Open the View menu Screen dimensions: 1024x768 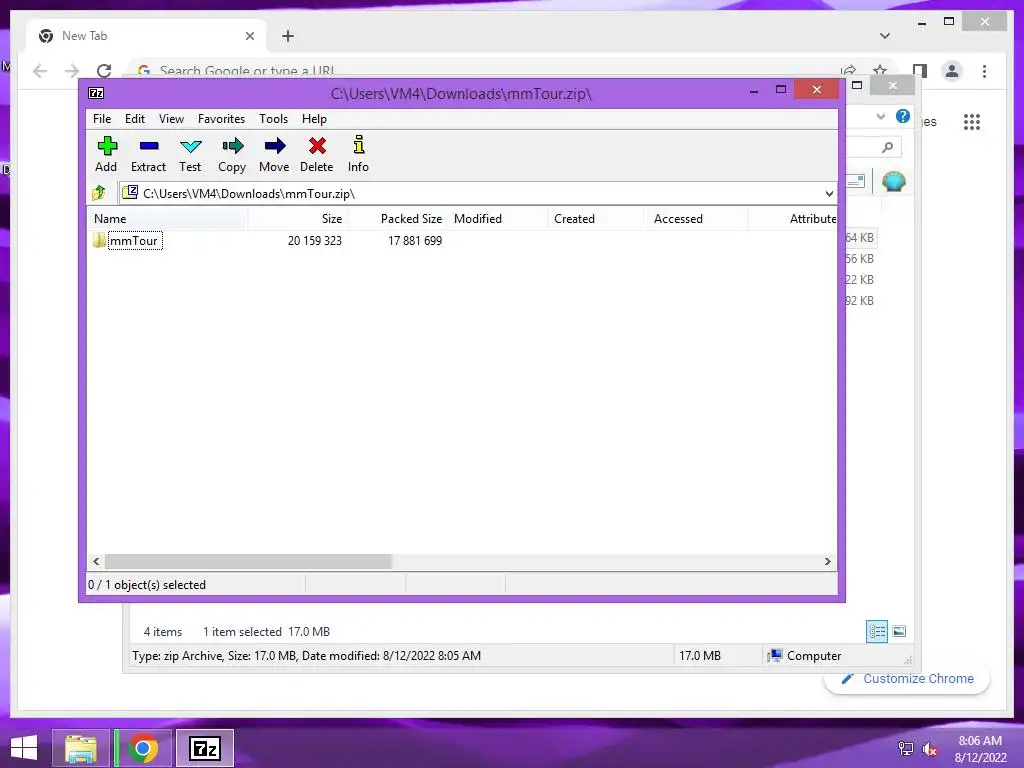(171, 119)
